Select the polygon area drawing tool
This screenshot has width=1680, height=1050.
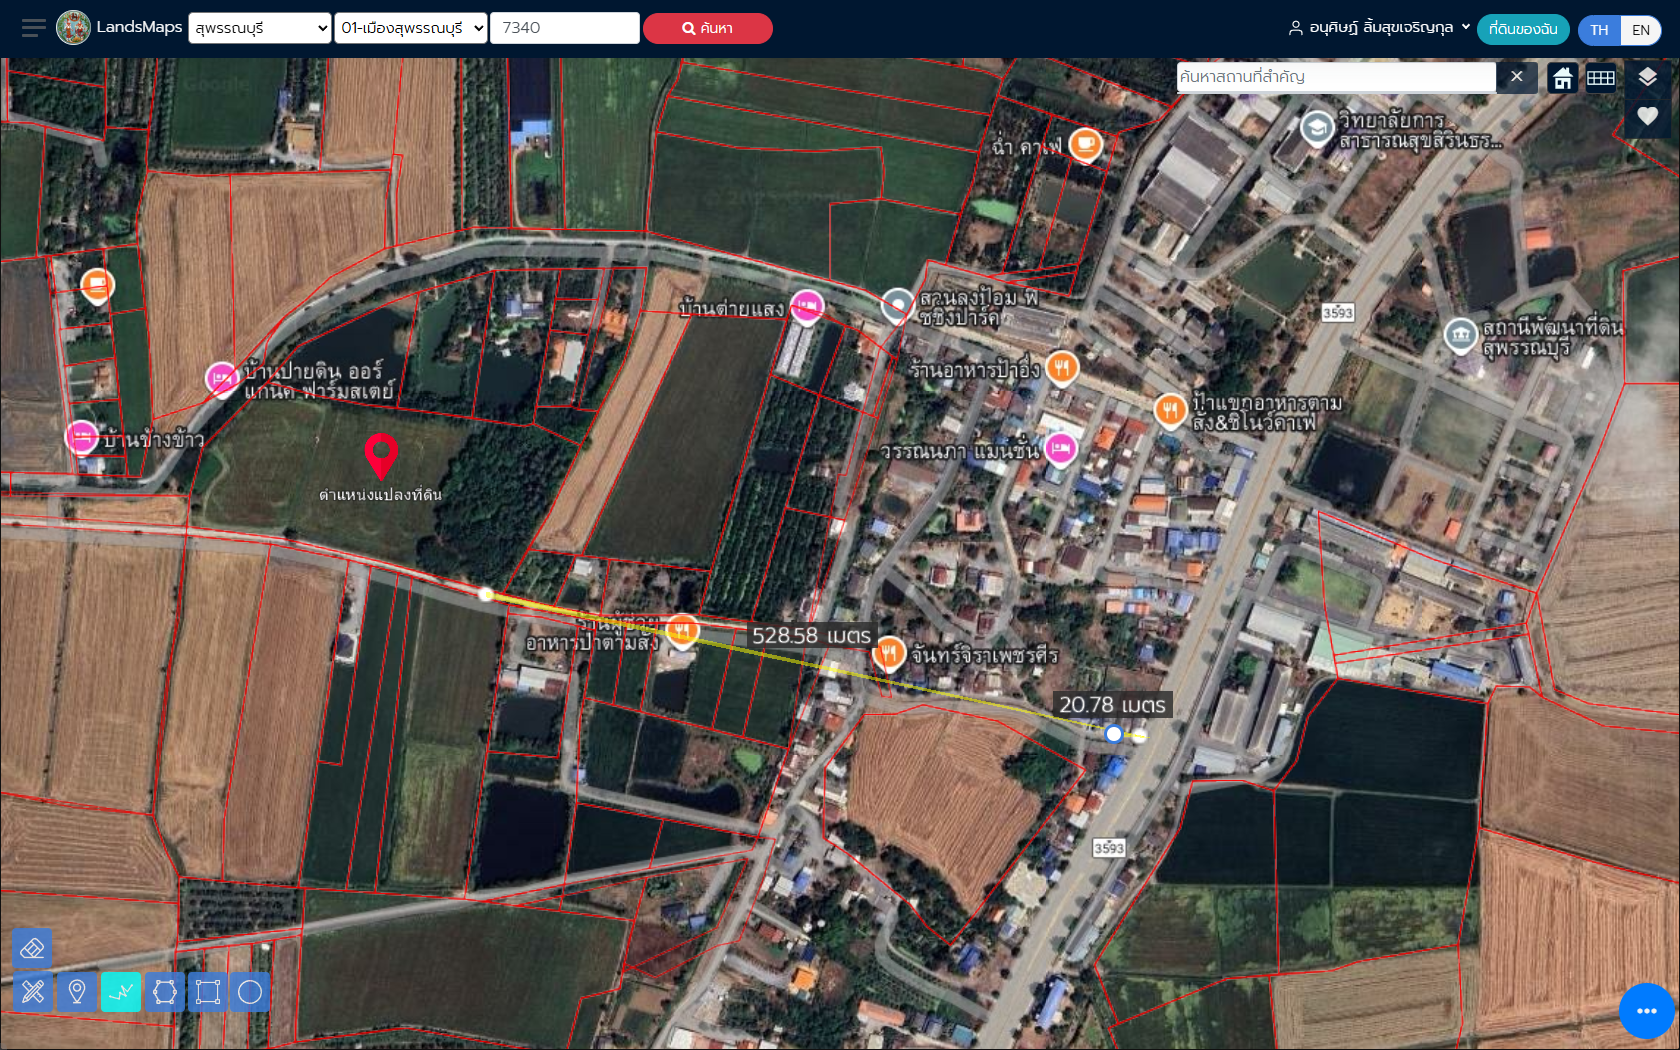click(165, 992)
